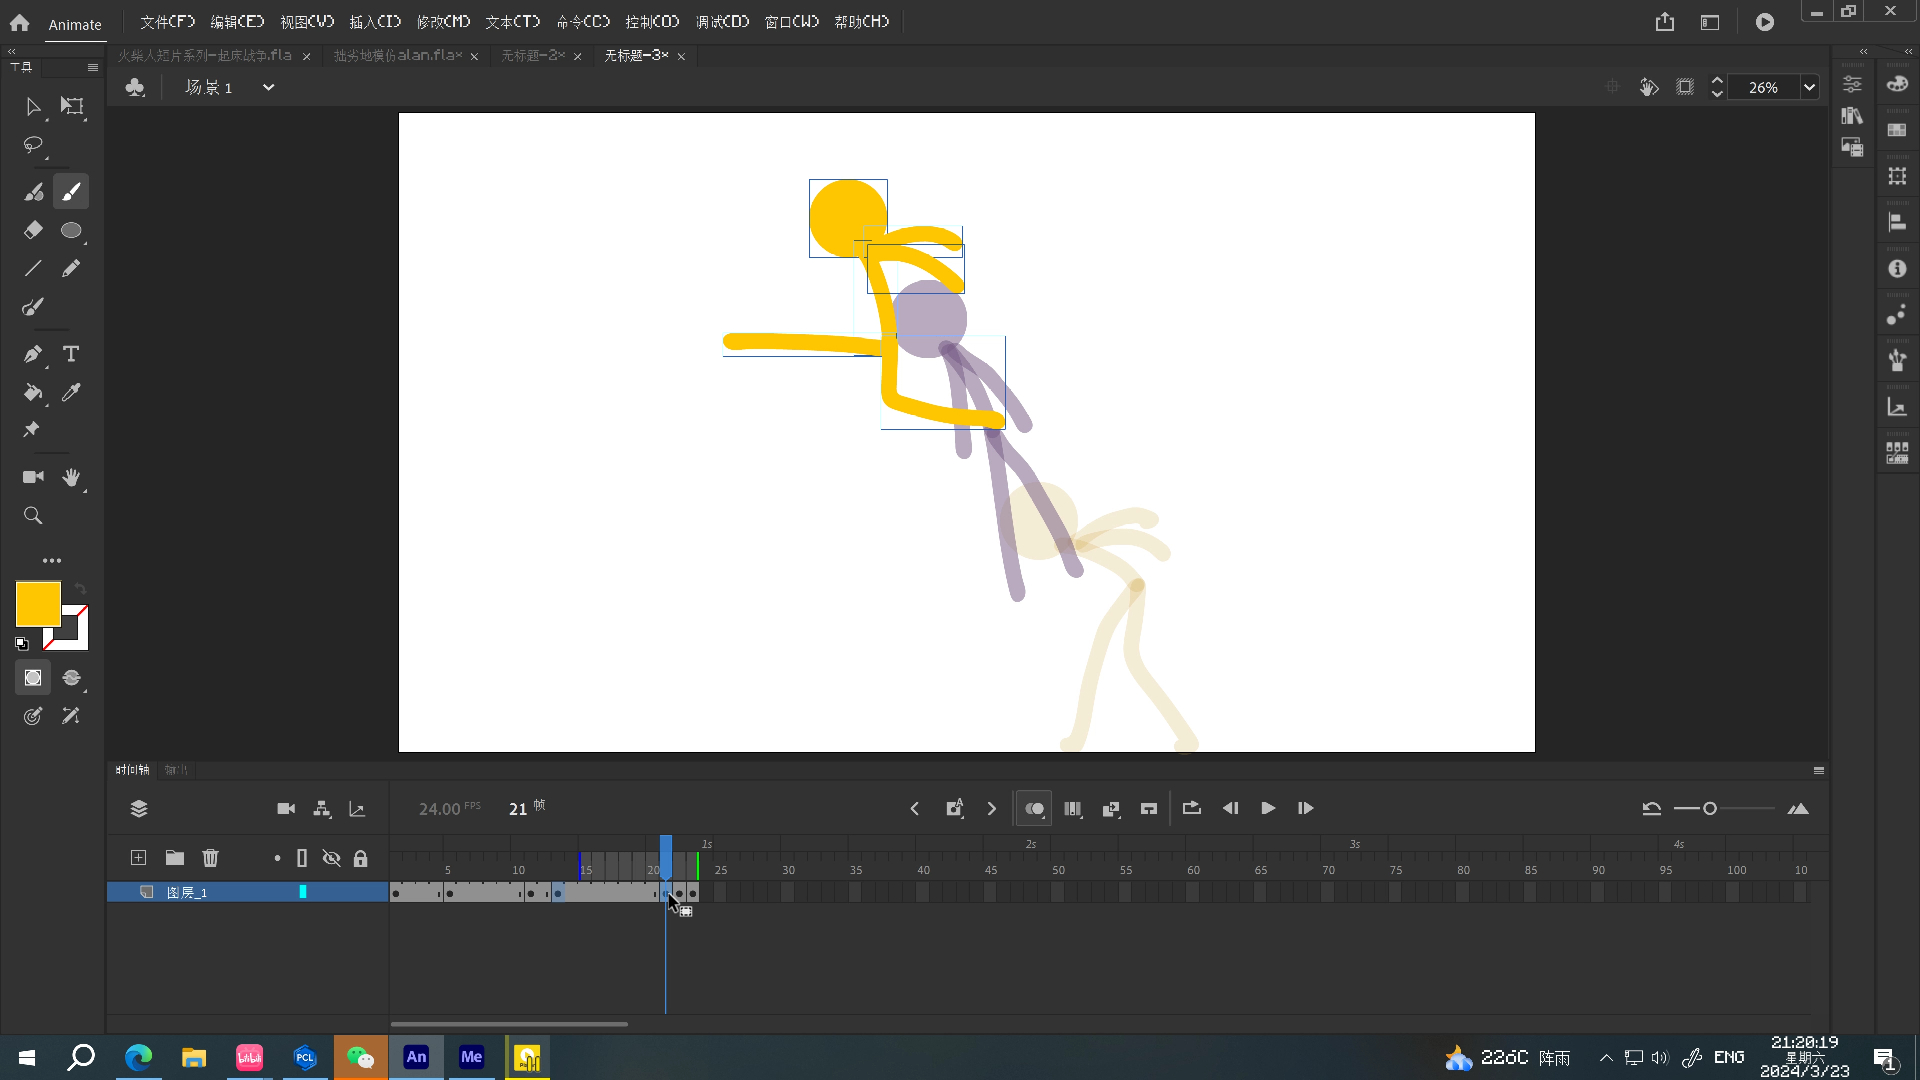Open the Properties panel icon
Screen dimensions: 1920x1080
[1852, 84]
